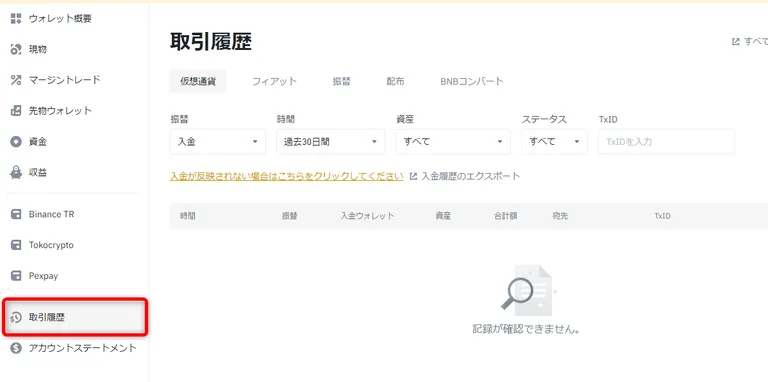Click 入金履歴のエクスポート link
This screenshot has height=382, width=768.
point(471,176)
